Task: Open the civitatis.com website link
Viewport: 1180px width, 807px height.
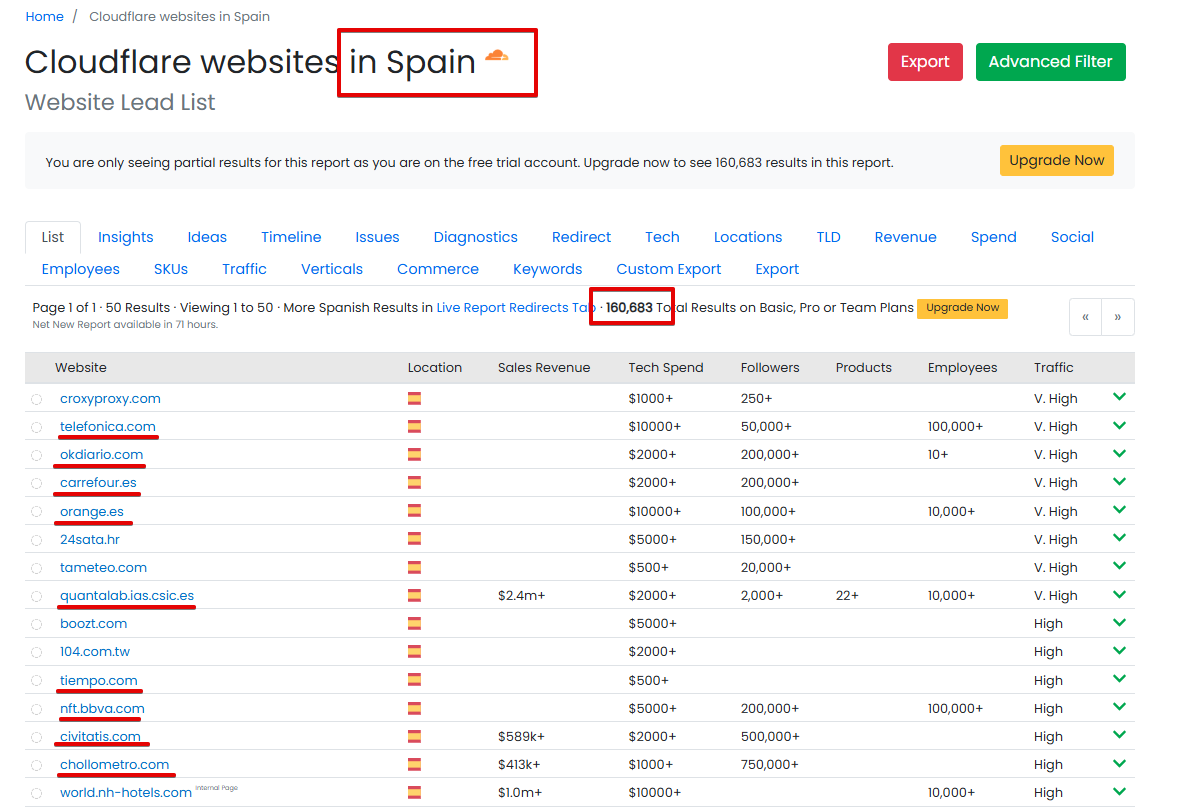Action: 100,737
